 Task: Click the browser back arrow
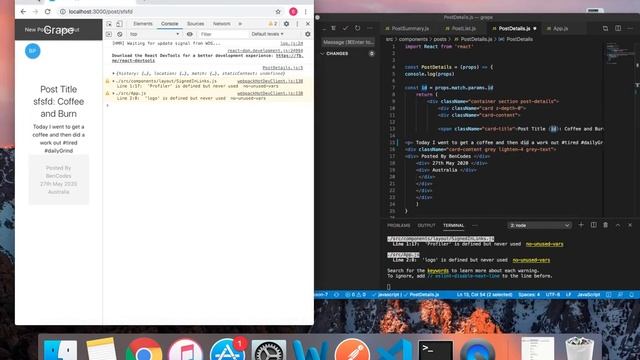(23, 12)
